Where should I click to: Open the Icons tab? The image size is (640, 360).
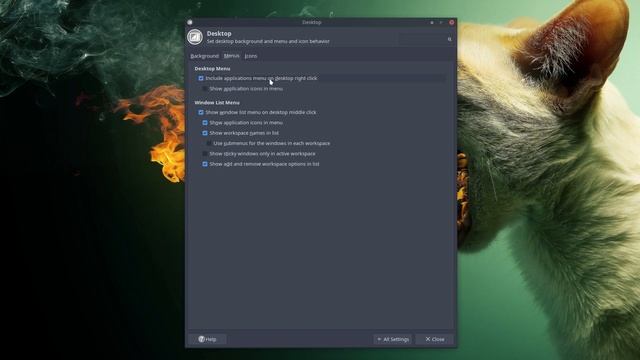point(251,56)
